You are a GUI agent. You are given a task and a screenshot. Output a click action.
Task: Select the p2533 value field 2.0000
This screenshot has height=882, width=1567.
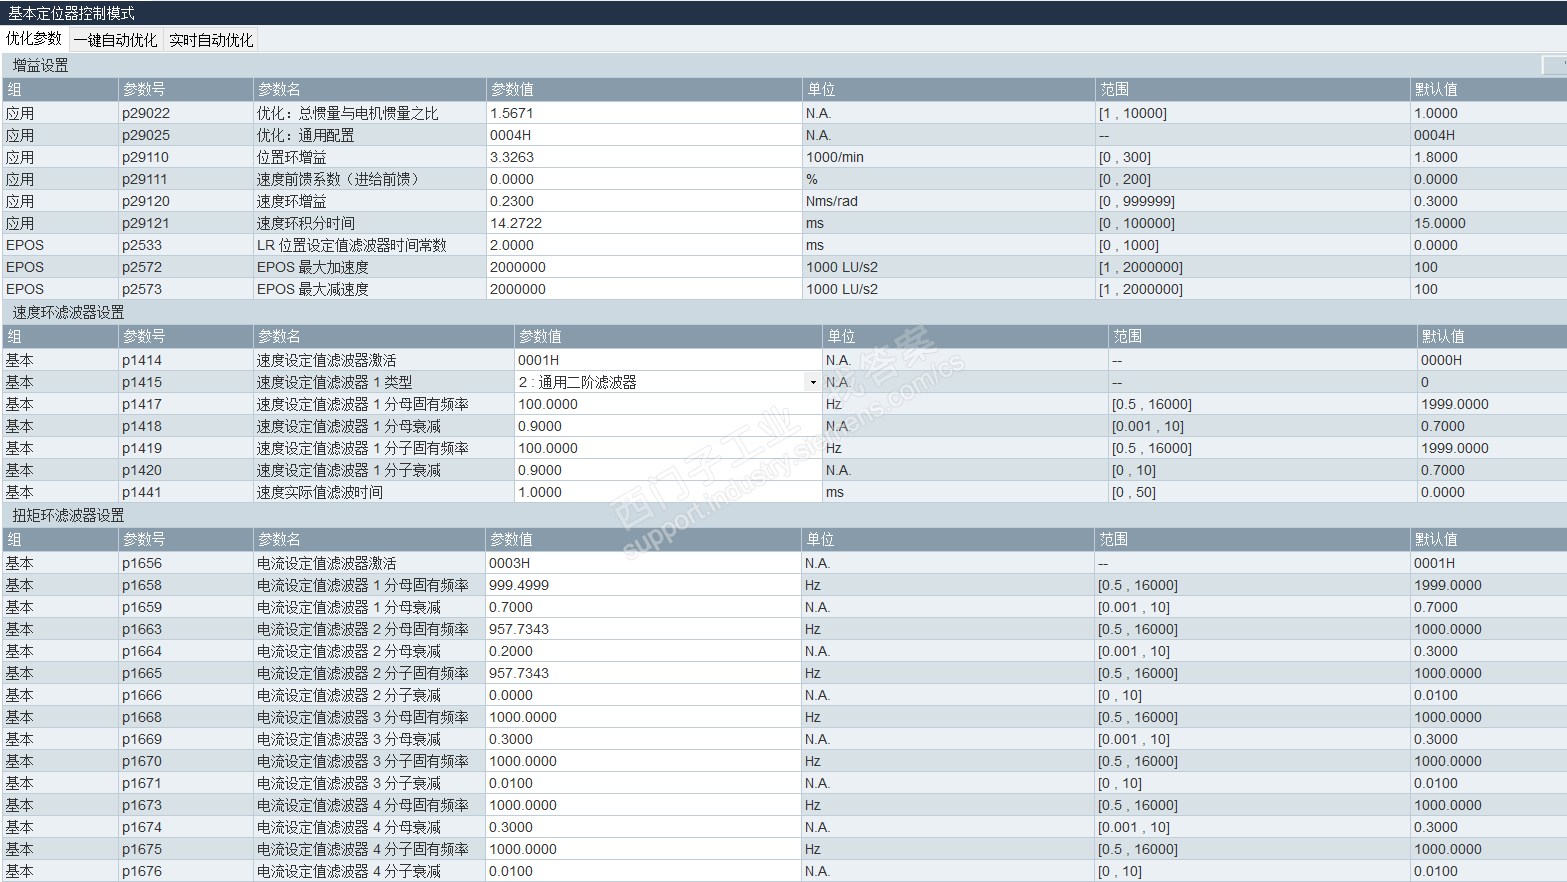[644, 245]
